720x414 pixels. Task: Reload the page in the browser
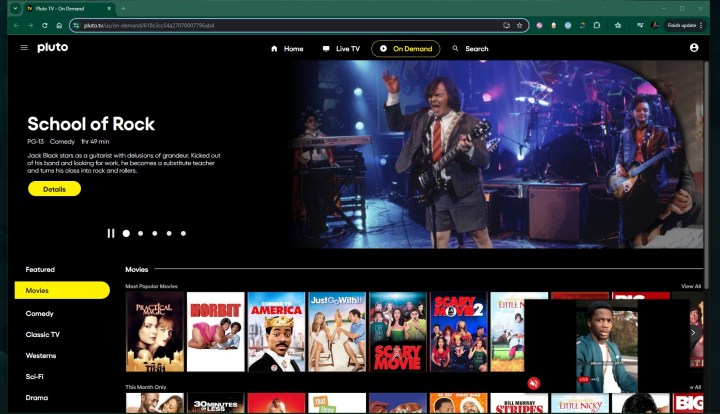click(45, 25)
